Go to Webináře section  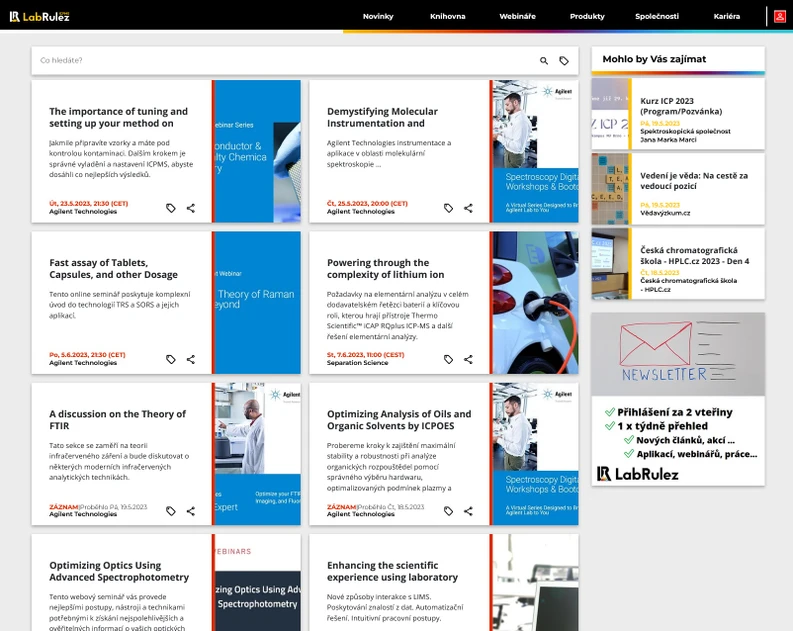coord(517,16)
